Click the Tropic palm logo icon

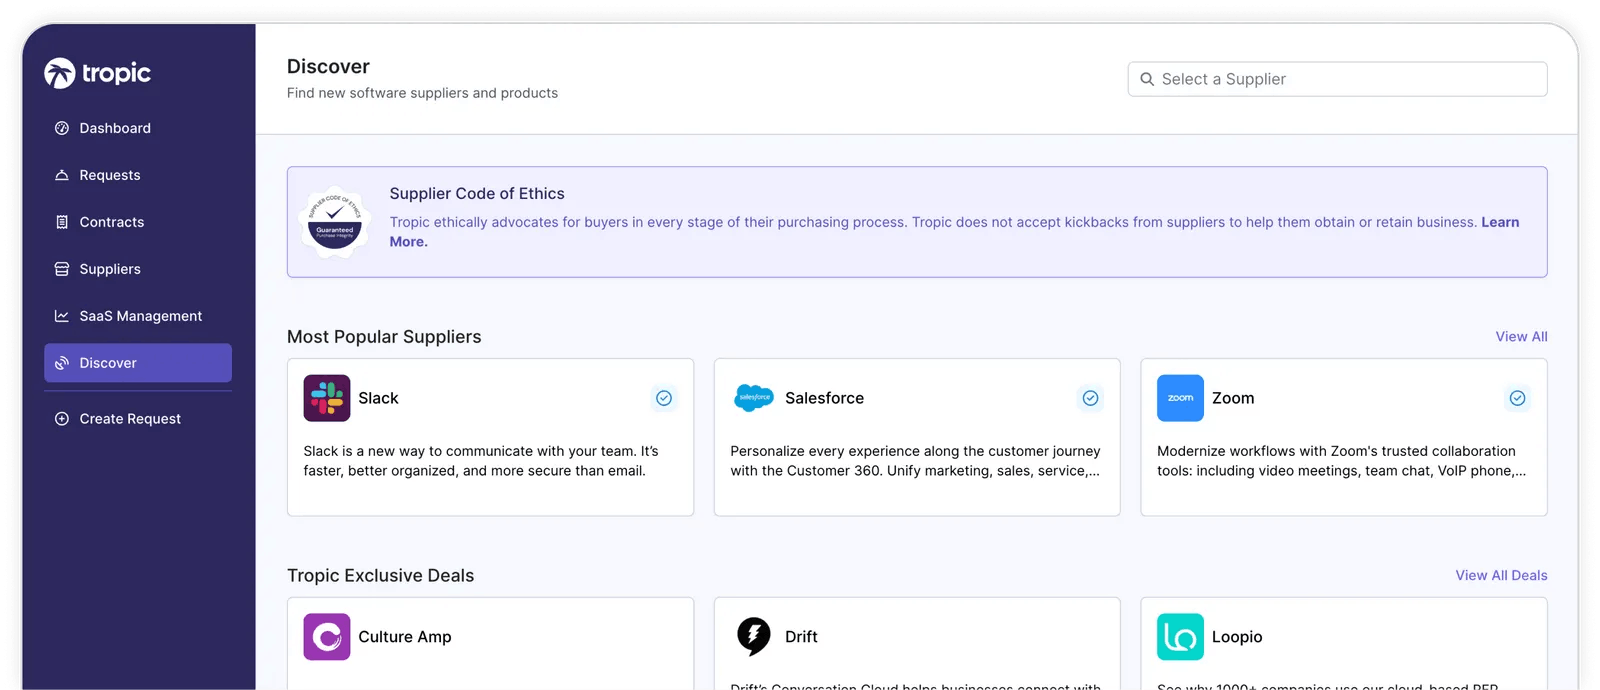60,73
